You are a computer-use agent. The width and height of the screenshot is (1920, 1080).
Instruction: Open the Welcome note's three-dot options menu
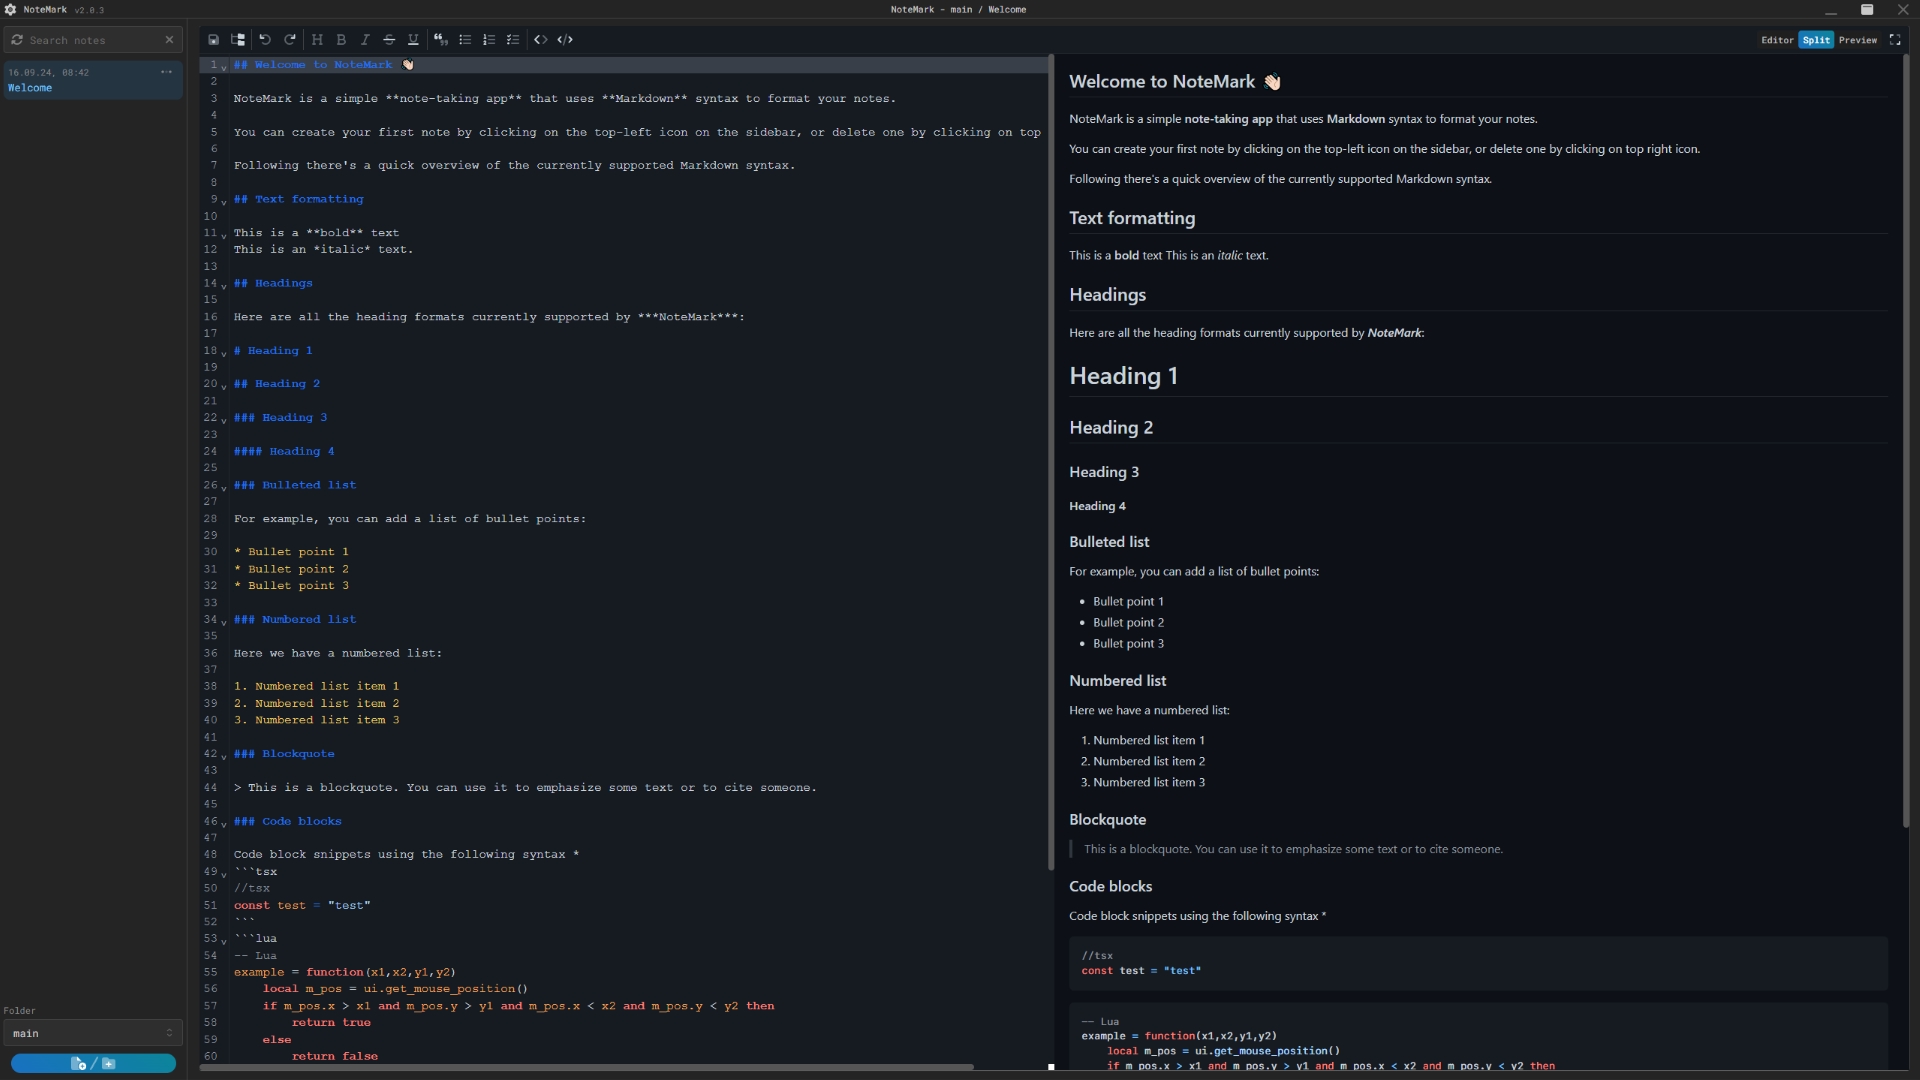(166, 72)
